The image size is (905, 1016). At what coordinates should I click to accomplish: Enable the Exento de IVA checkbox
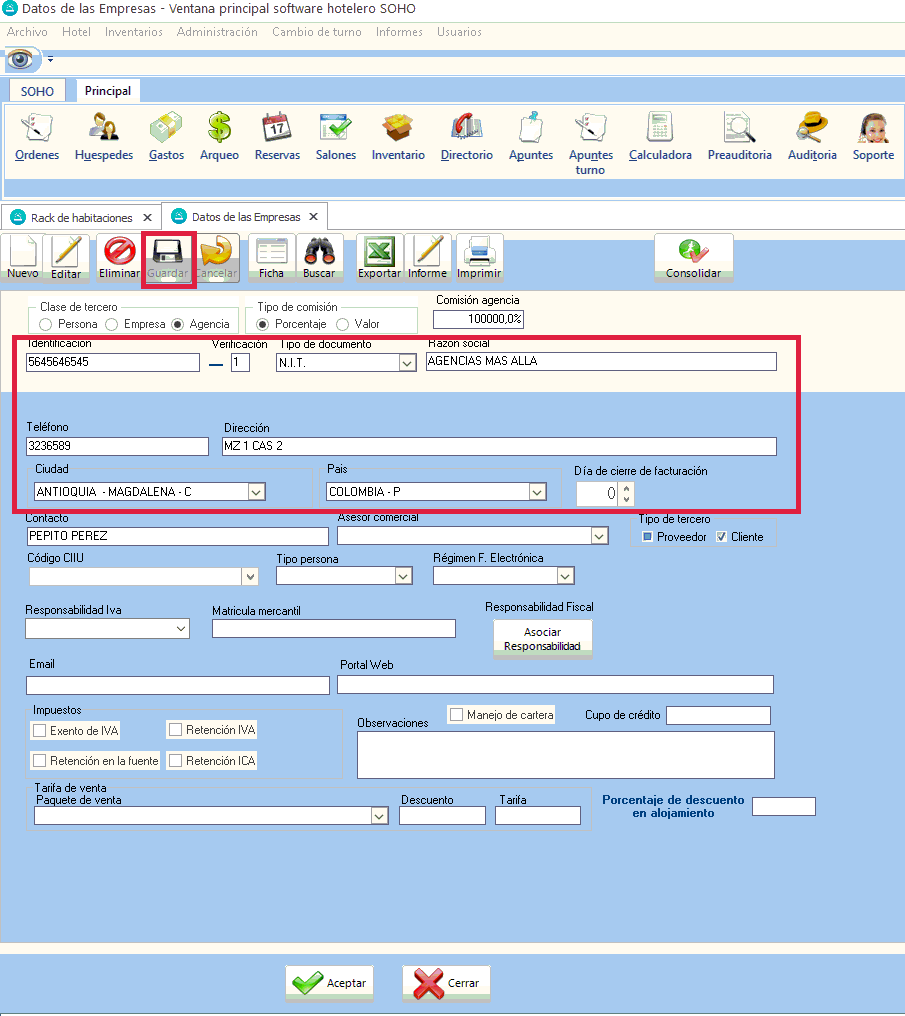pyautogui.click(x=40, y=731)
